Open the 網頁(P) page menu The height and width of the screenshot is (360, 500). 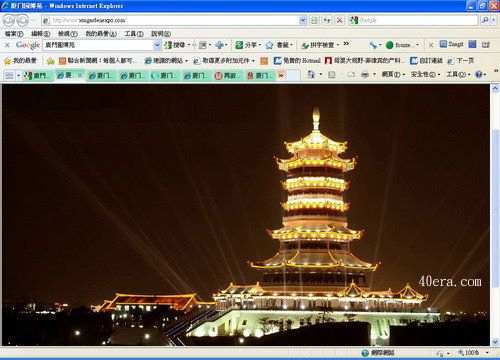pos(393,74)
